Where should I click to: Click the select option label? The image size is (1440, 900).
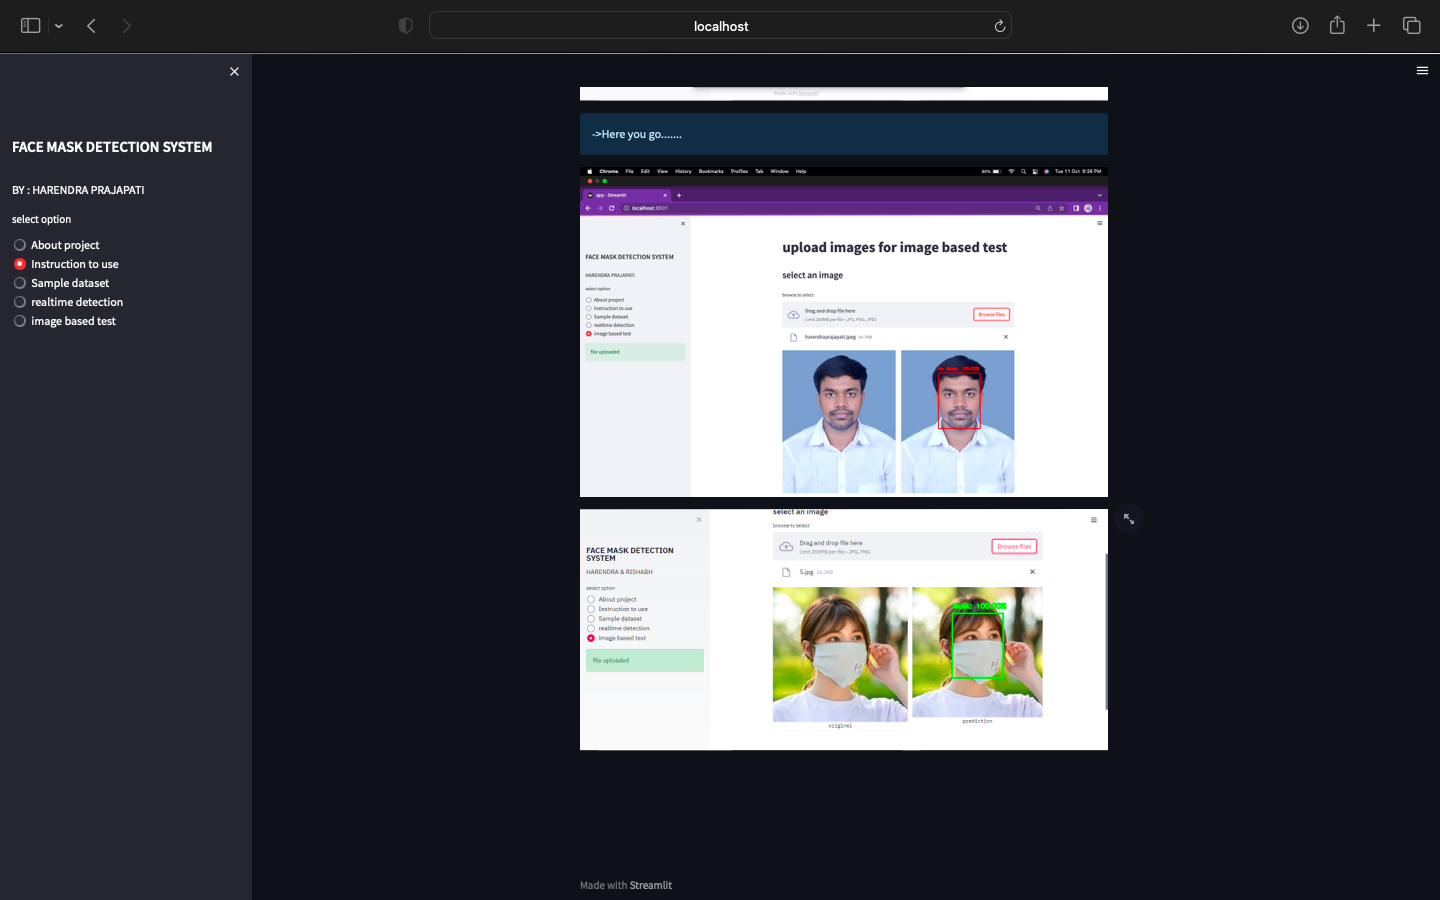click(x=41, y=219)
